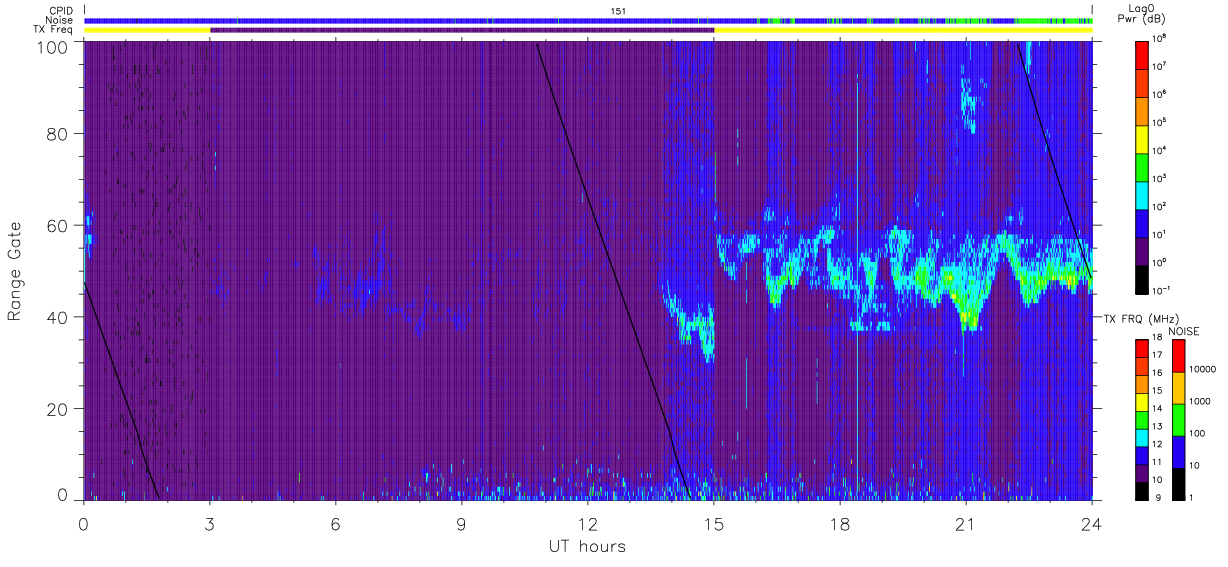Click the '20' tick label on Range Gate axis
Screen dimensions: 1228x567
pos(59,409)
